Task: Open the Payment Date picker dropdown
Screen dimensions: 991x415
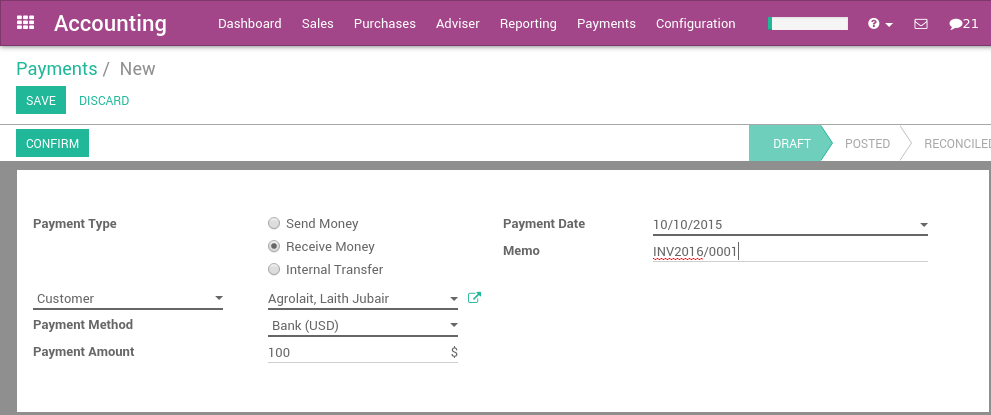Action: (923, 225)
